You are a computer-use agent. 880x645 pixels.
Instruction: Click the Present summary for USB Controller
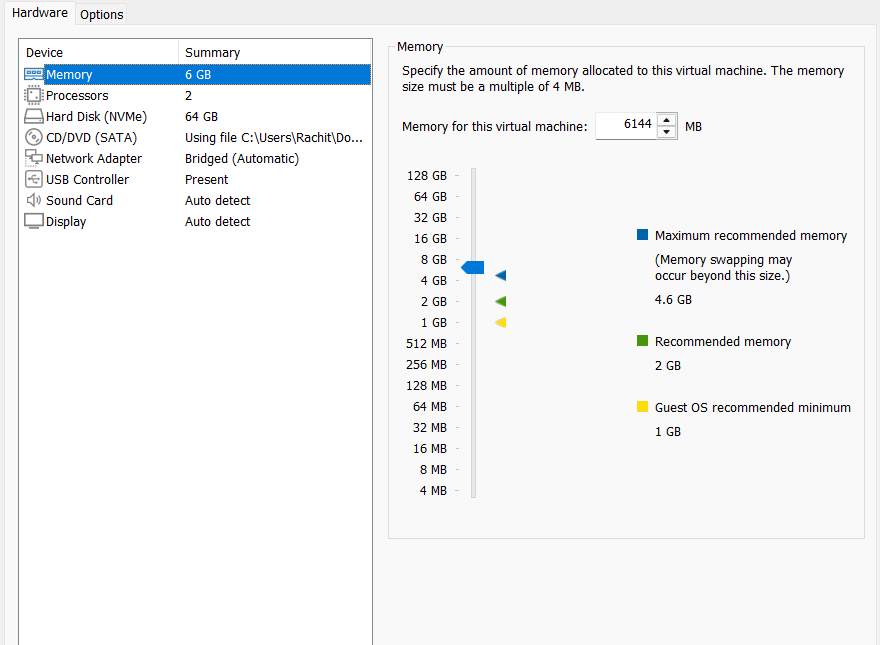point(207,180)
